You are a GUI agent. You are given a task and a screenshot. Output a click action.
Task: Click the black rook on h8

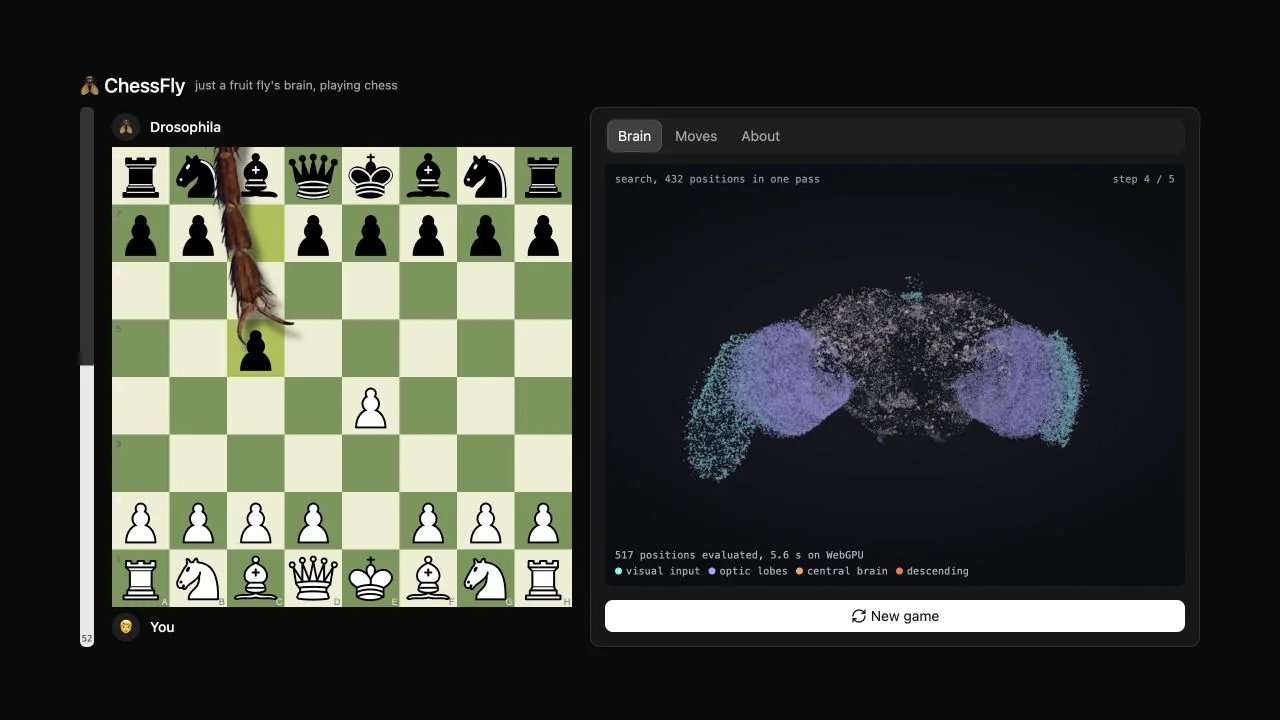tap(543, 176)
